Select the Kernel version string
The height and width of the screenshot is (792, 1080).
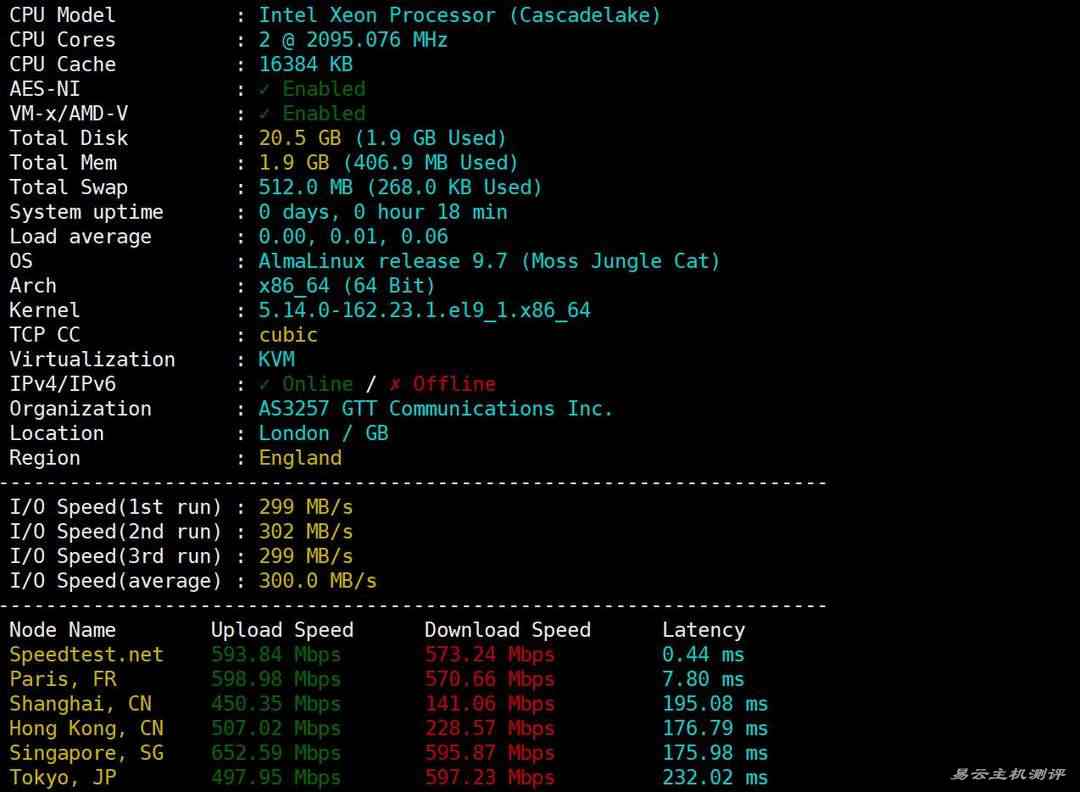click(x=424, y=310)
